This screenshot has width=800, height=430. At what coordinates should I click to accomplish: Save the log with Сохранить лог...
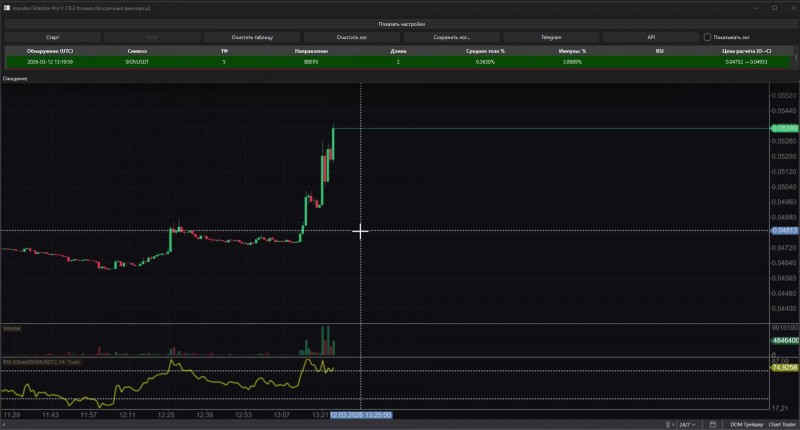452,37
